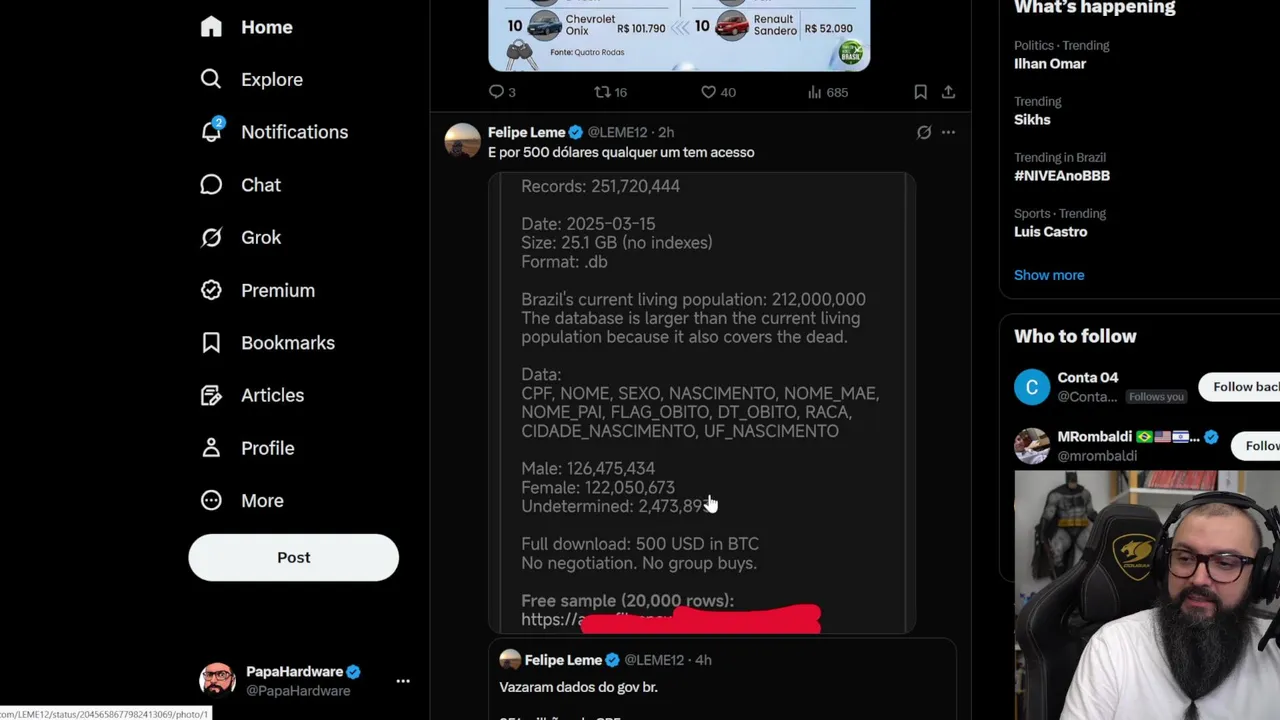Screen dimensions: 1280x720
Task: Repost the tweet with 16 reposts
Action: [x=603, y=92]
